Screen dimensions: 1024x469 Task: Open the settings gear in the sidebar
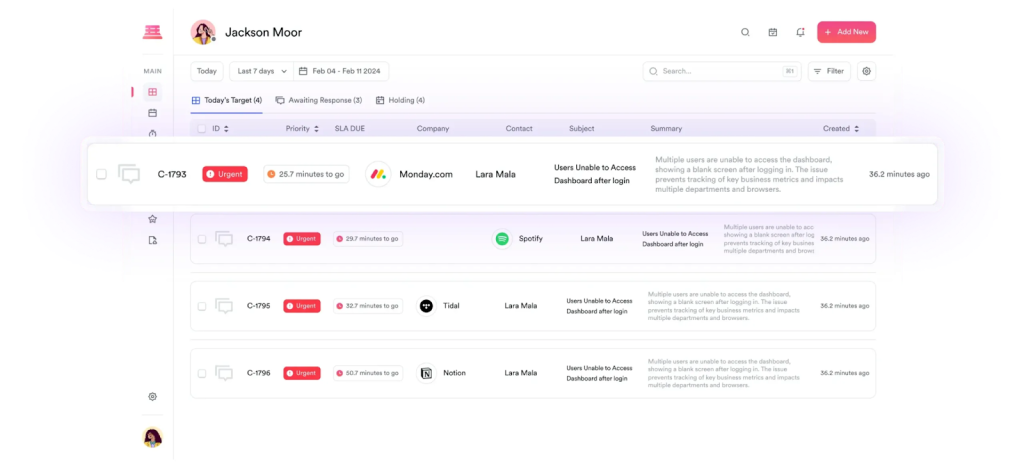click(x=152, y=396)
